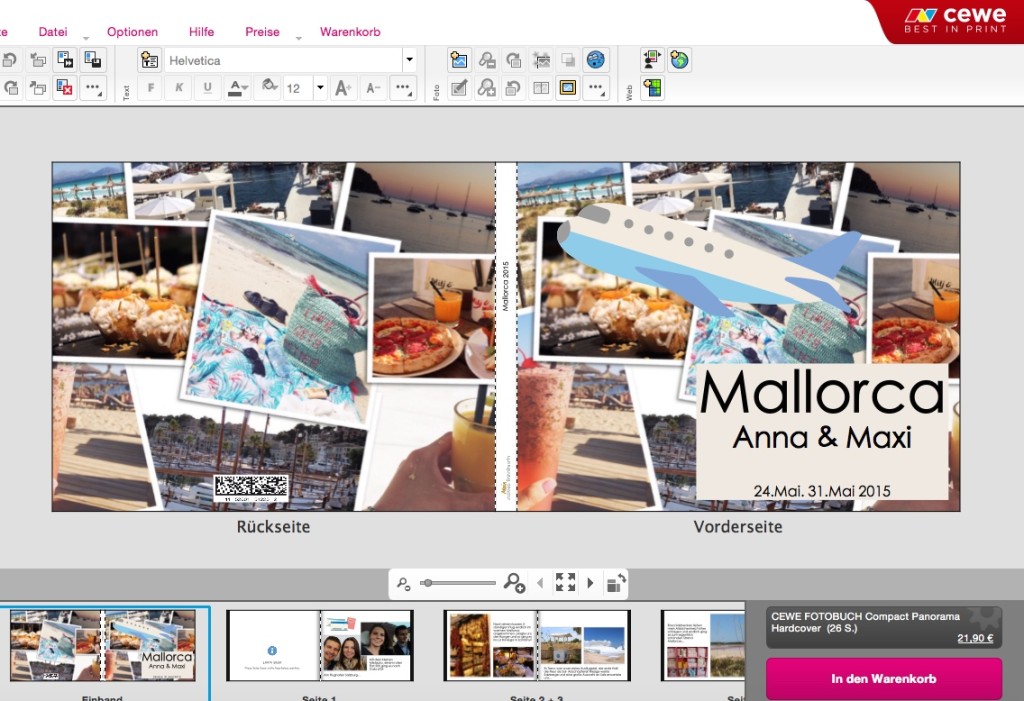This screenshot has height=701, width=1024.
Task: Open the Preise menu
Action: point(263,31)
